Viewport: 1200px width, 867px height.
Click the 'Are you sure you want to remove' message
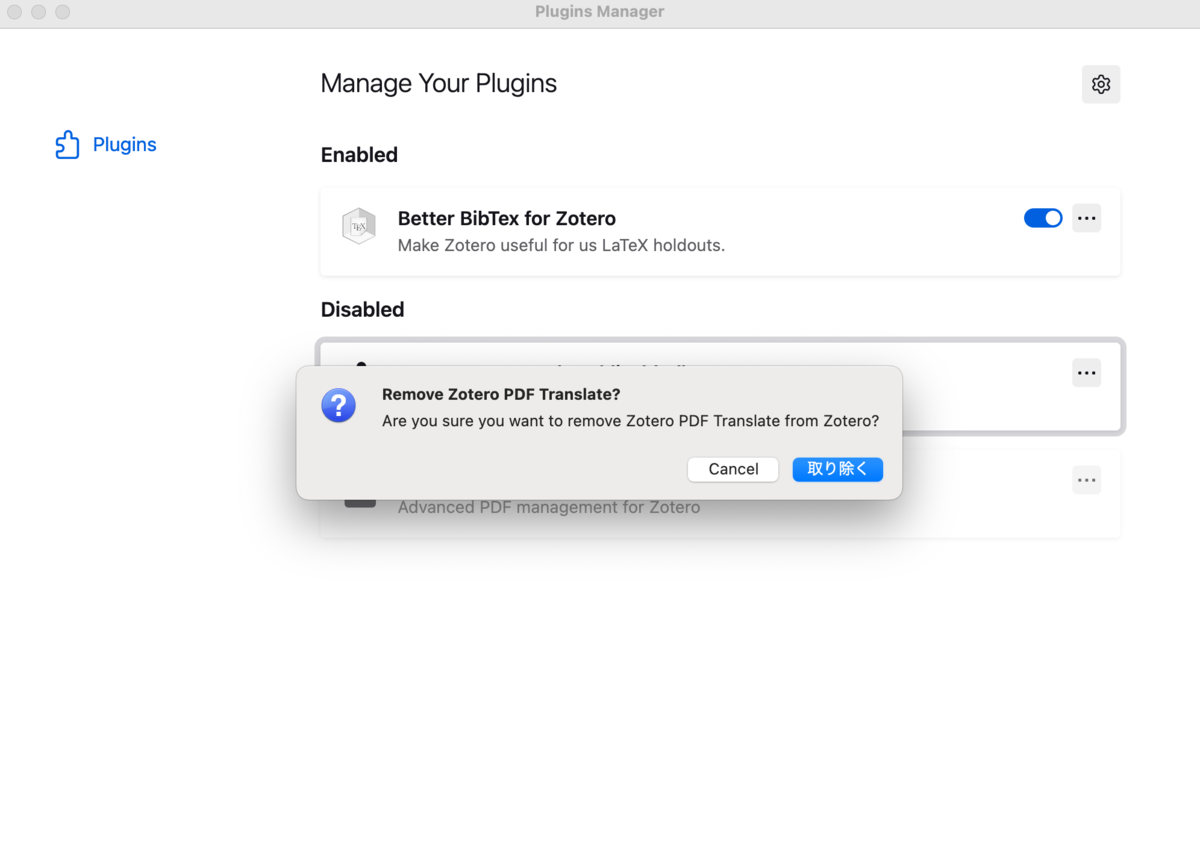630,421
